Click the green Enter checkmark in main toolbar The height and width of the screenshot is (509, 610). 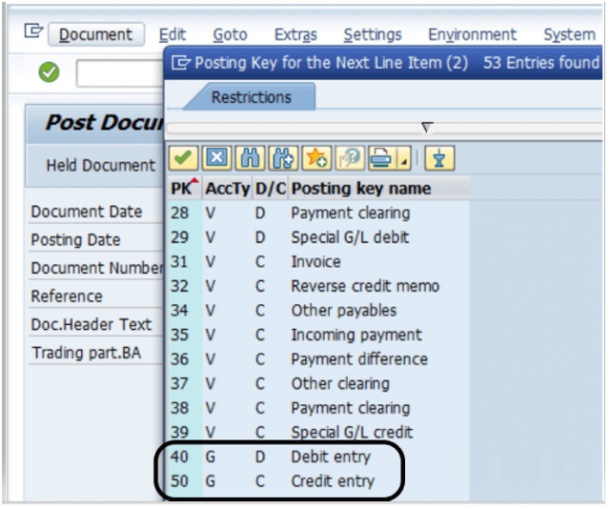49,73
